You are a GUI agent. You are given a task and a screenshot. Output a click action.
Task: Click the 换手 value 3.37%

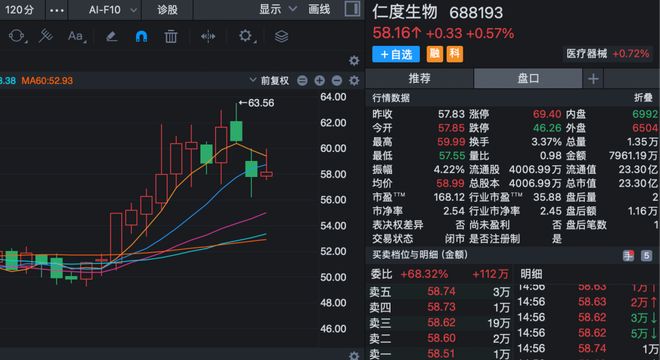[546, 142]
